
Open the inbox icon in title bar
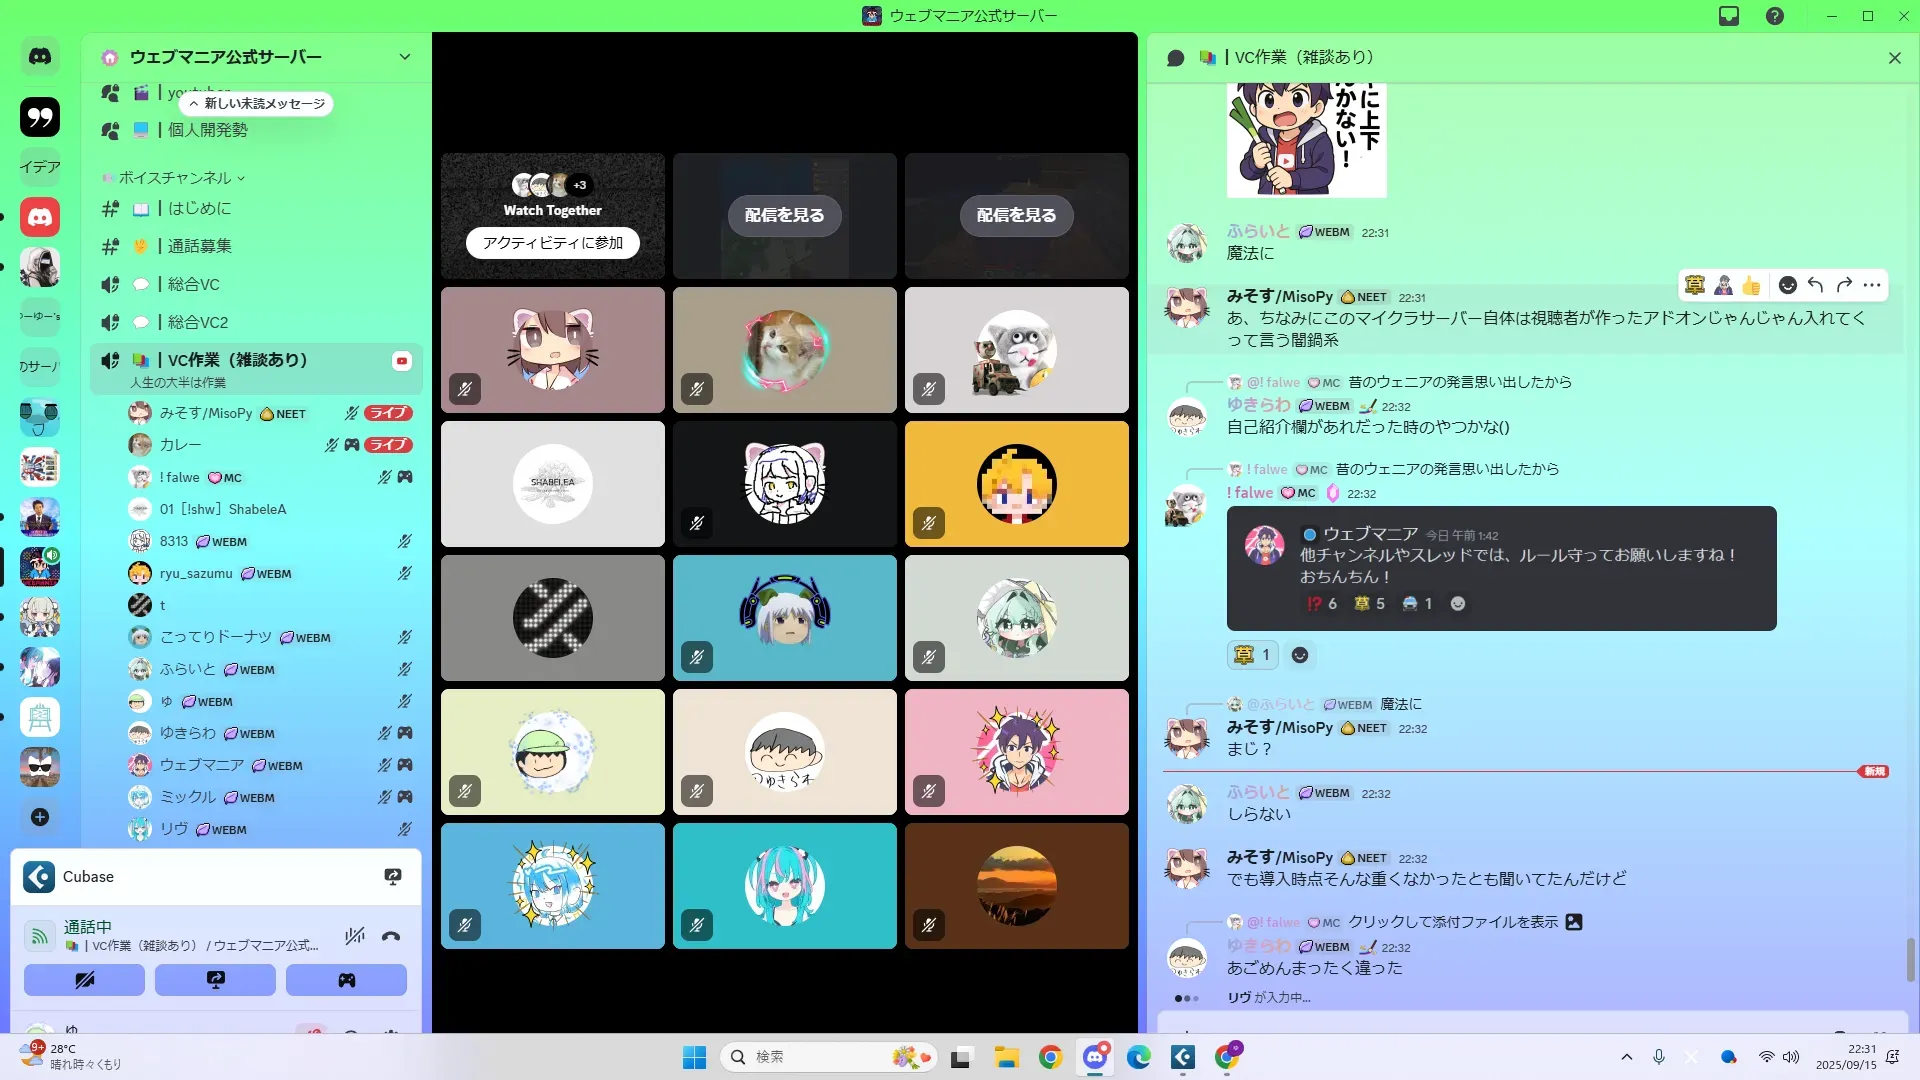point(1729,16)
